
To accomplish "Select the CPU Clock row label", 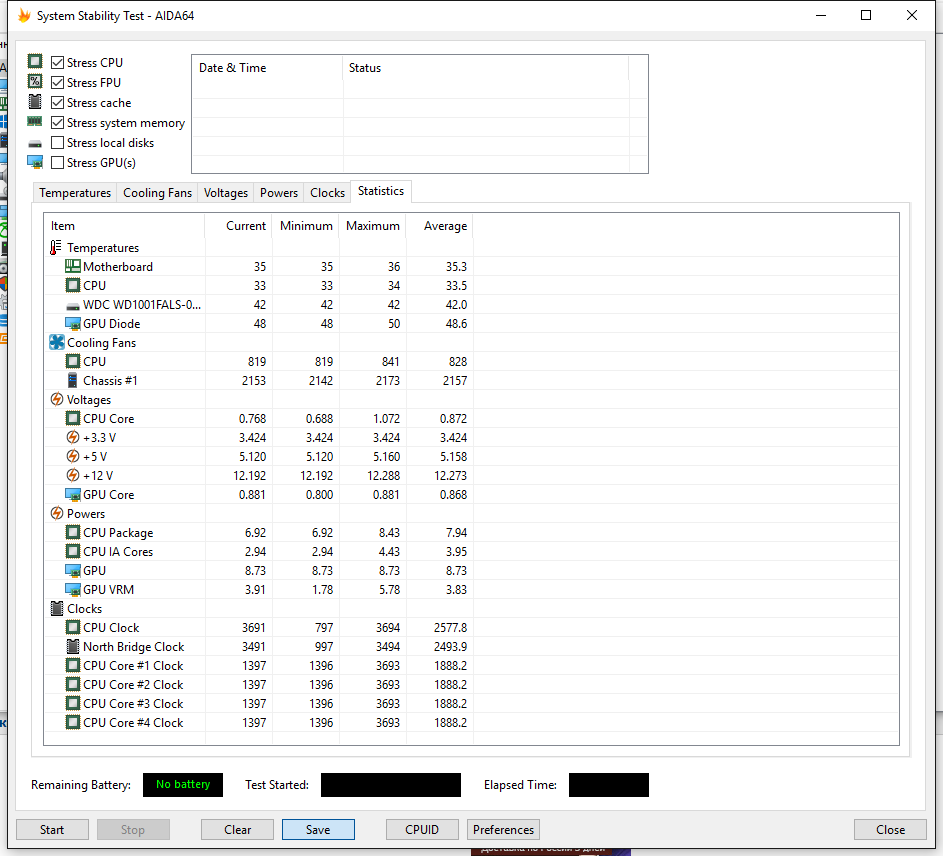I will pos(111,627).
